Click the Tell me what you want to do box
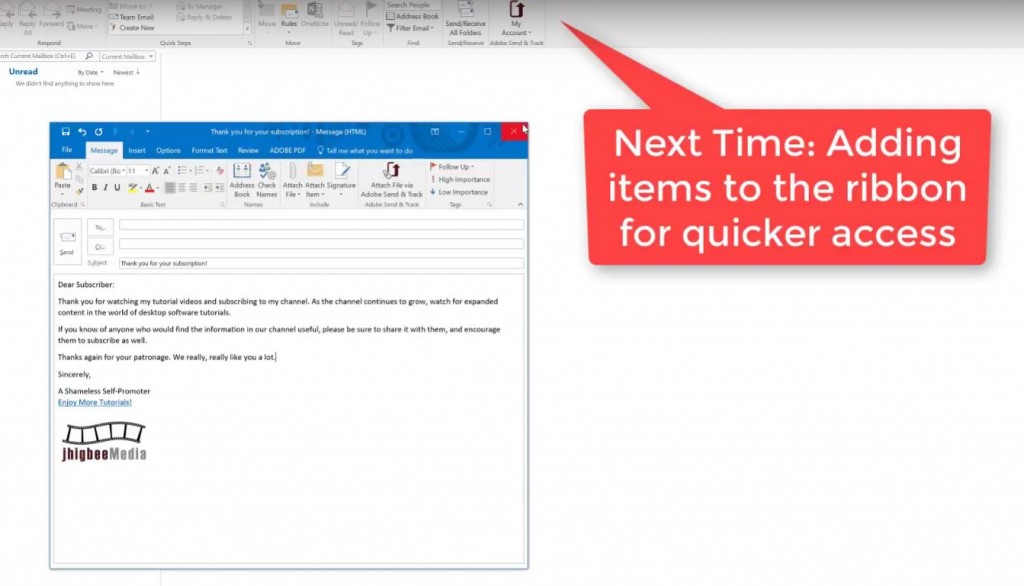The width and height of the screenshot is (1024, 586). coord(364,150)
